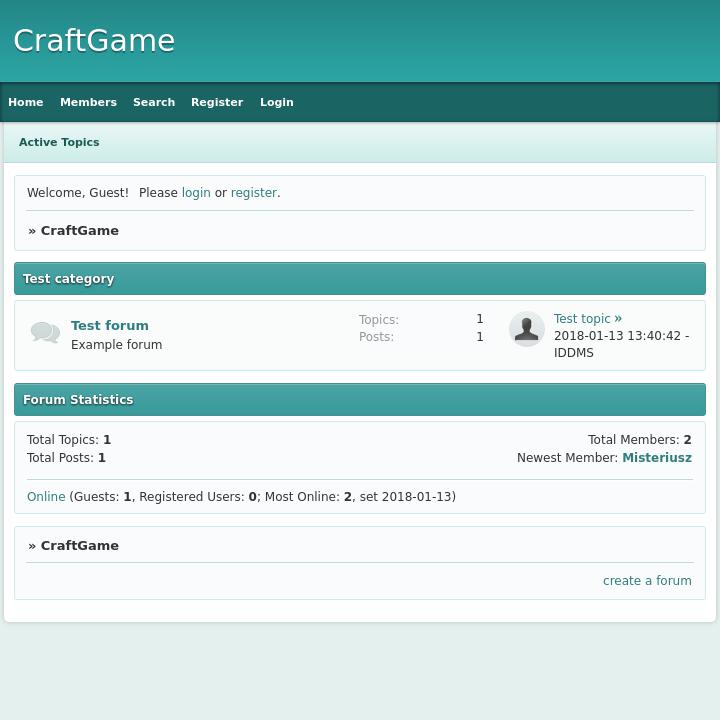The image size is (720, 720).
Task: Open the Test forum link
Action: [x=110, y=325]
